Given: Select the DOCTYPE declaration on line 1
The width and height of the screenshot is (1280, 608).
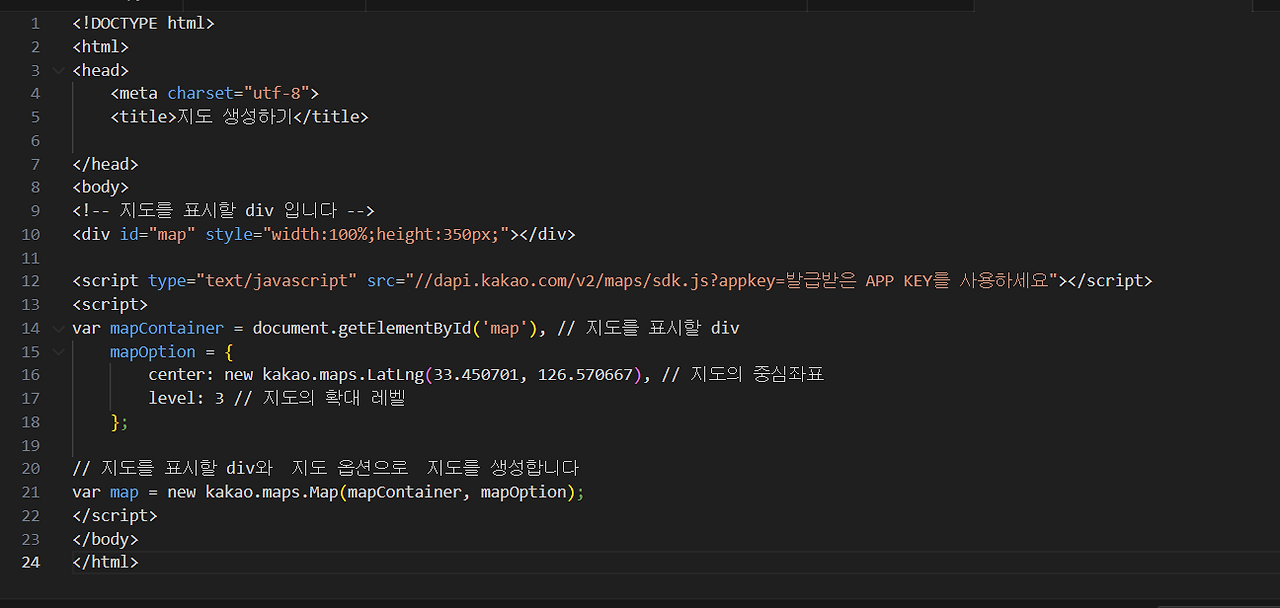Looking at the screenshot, I should pos(143,22).
